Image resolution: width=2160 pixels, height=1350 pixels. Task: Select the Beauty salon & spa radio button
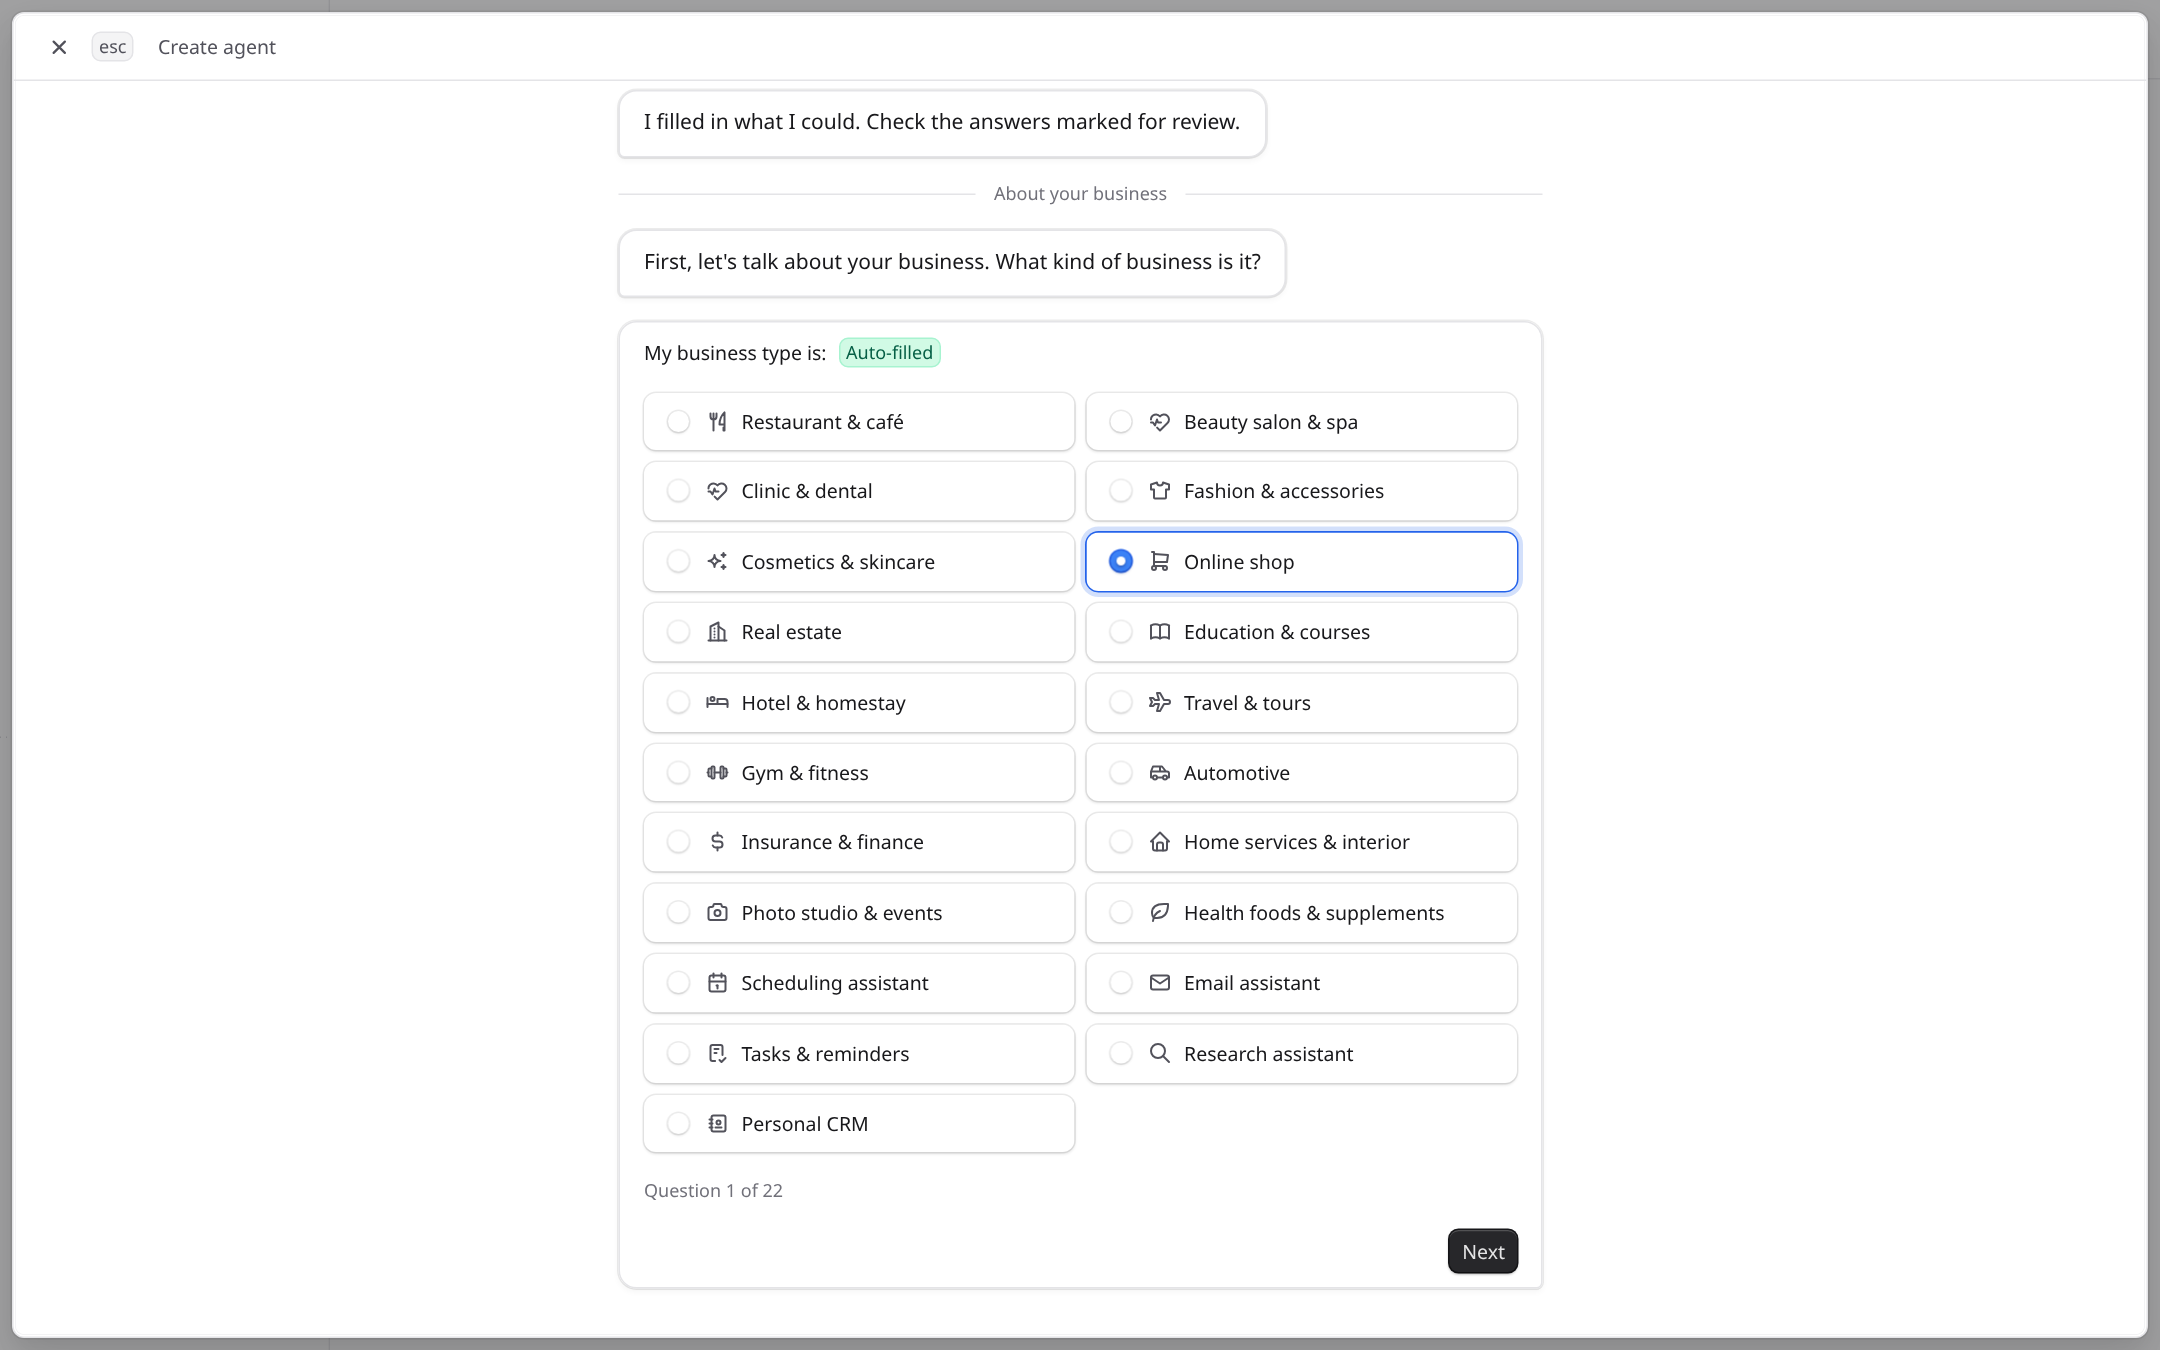coord(1121,422)
